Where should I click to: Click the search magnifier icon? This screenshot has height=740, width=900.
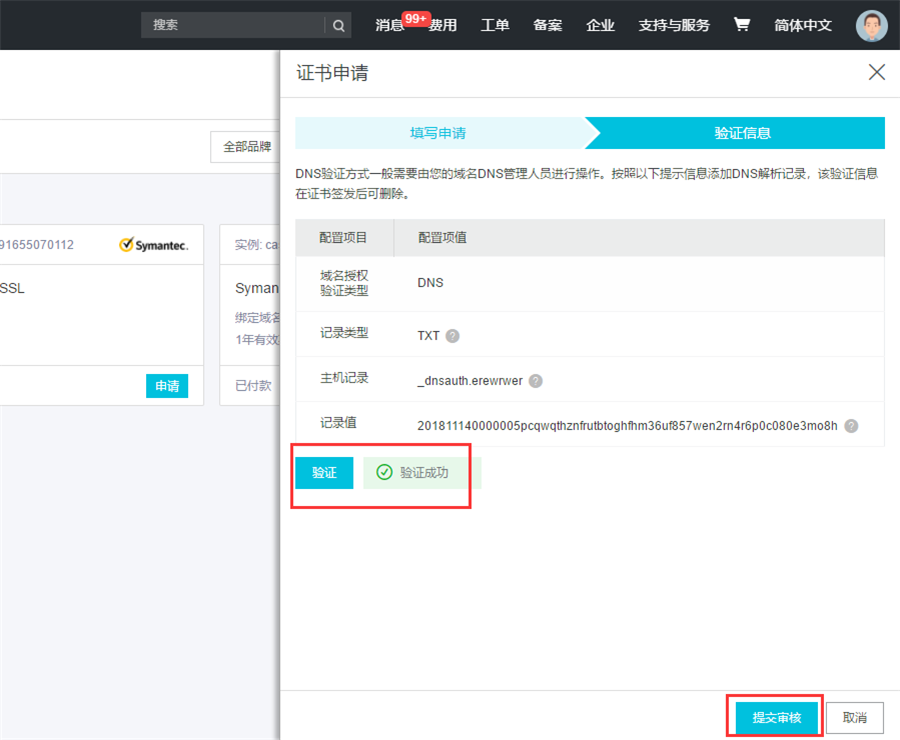click(339, 25)
